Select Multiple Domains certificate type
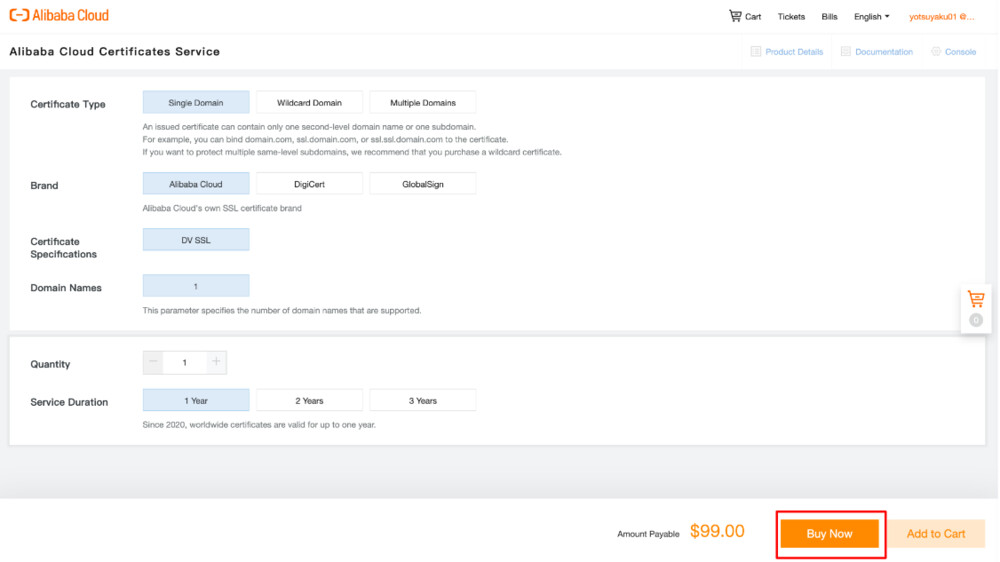The image size is (1000, 562). click(423, 103)
